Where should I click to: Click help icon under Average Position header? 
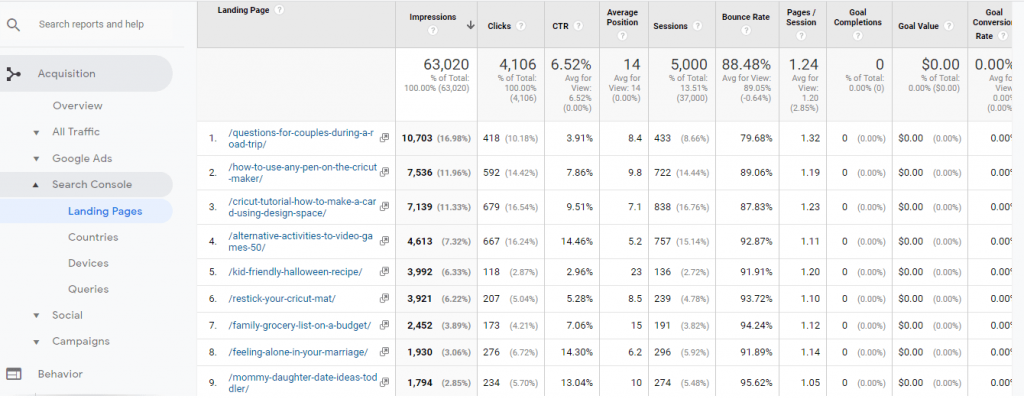coord(622,35)
